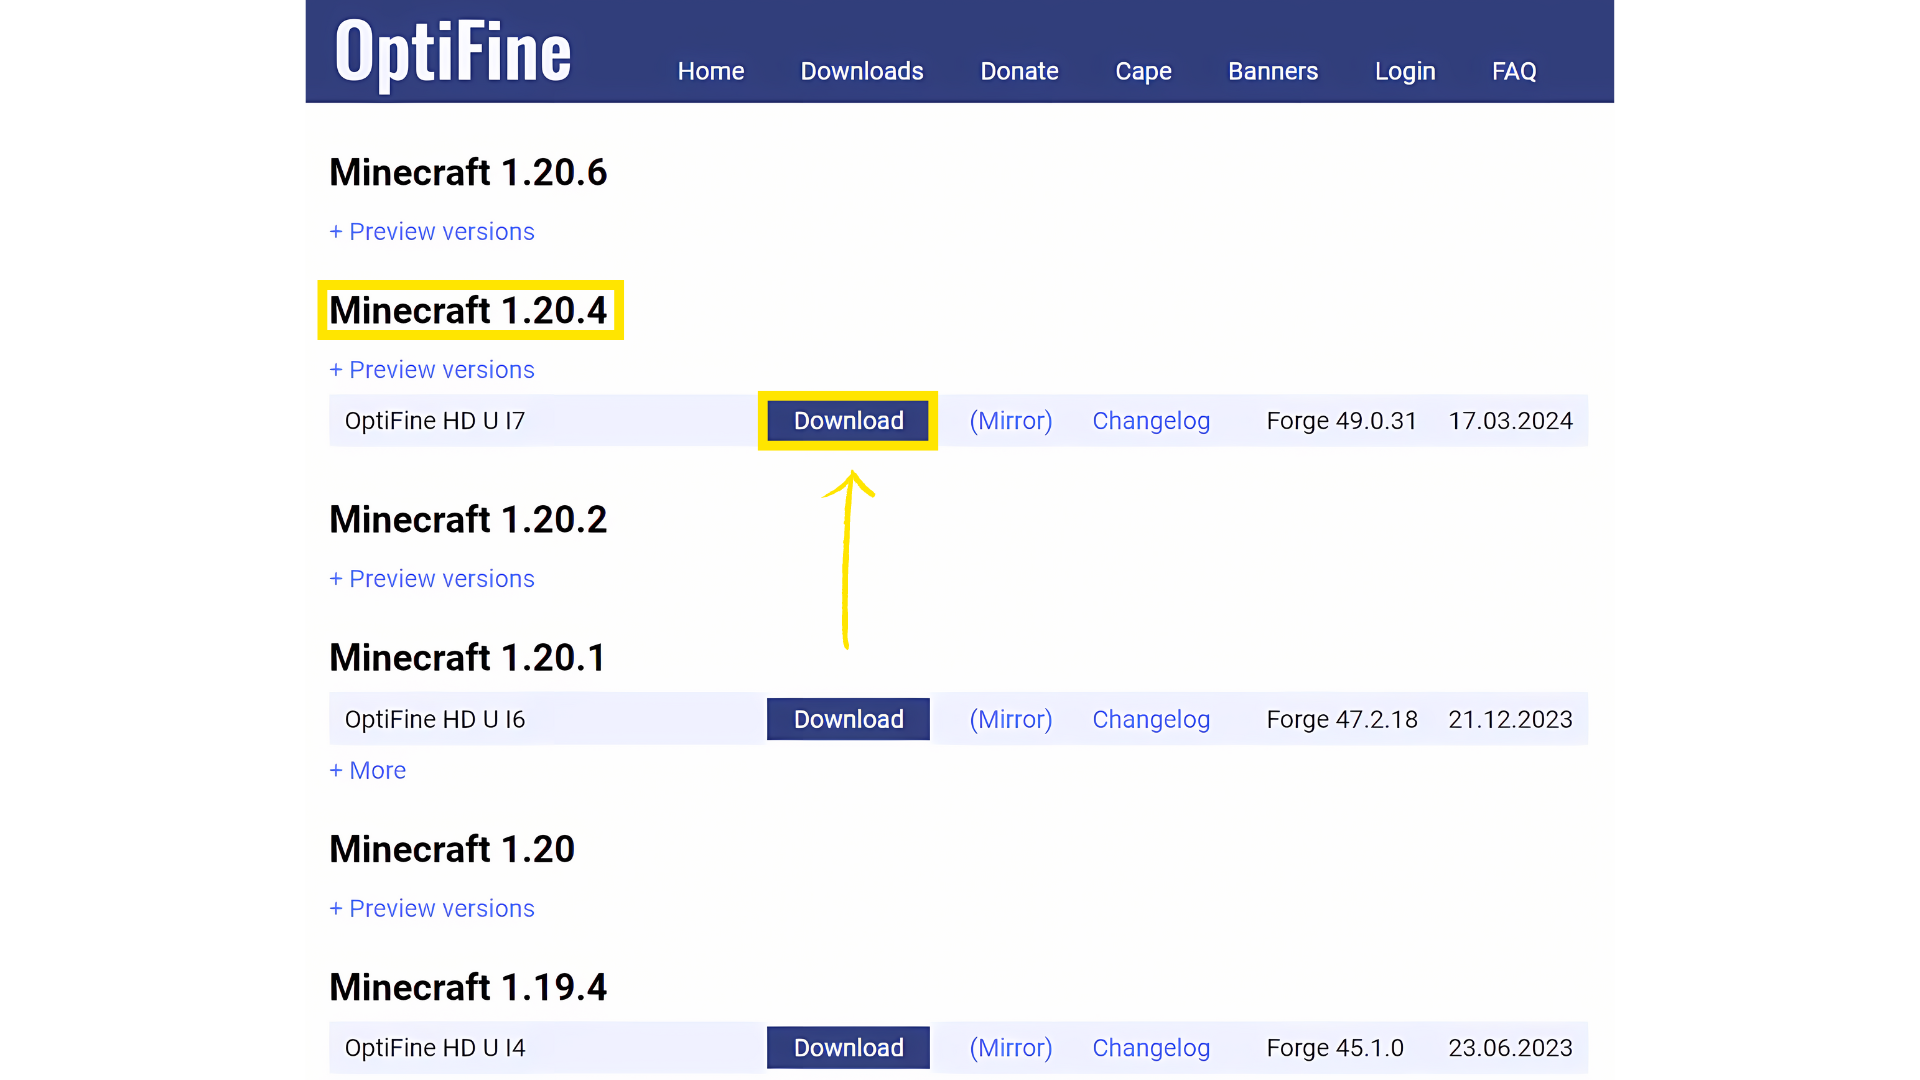Expand Preview versions under Minecraft 1.20.4

[432, 369]
